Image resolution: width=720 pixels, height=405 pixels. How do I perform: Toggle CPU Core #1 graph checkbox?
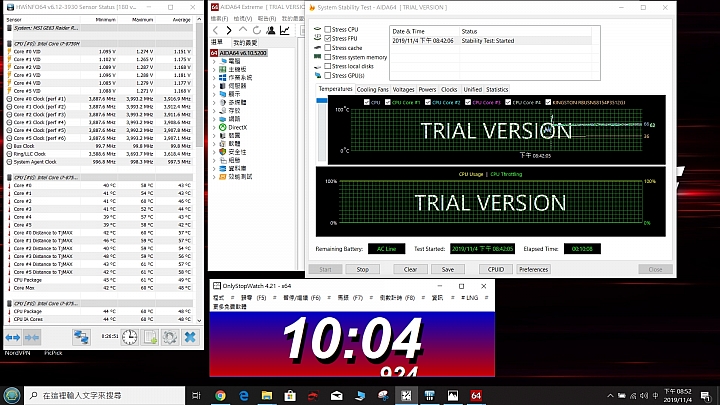click(x=388, y=102)
